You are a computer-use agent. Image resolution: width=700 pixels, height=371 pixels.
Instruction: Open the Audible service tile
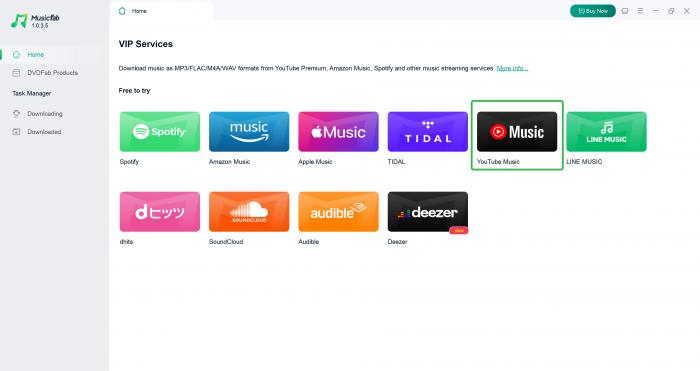338,212
